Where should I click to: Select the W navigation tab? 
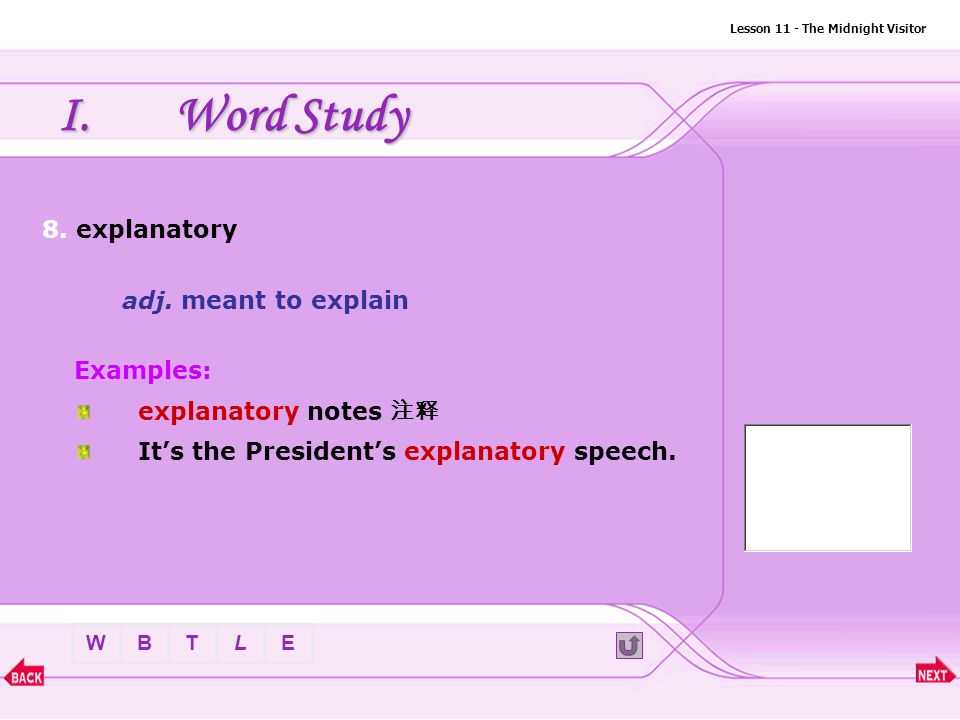click(x=96, y=643)
